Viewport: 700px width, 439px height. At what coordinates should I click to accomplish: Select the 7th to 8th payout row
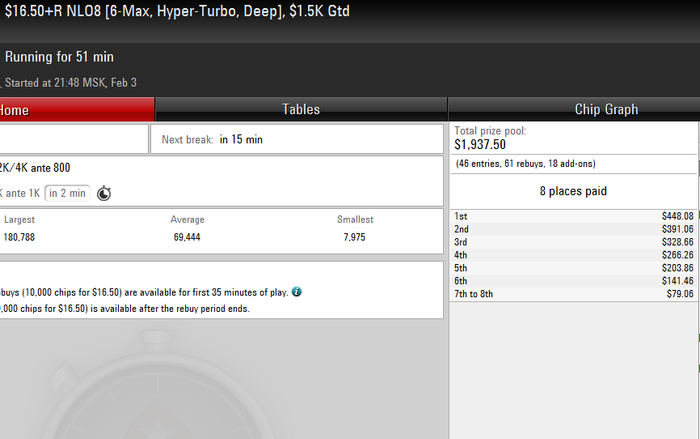(574, 294)
